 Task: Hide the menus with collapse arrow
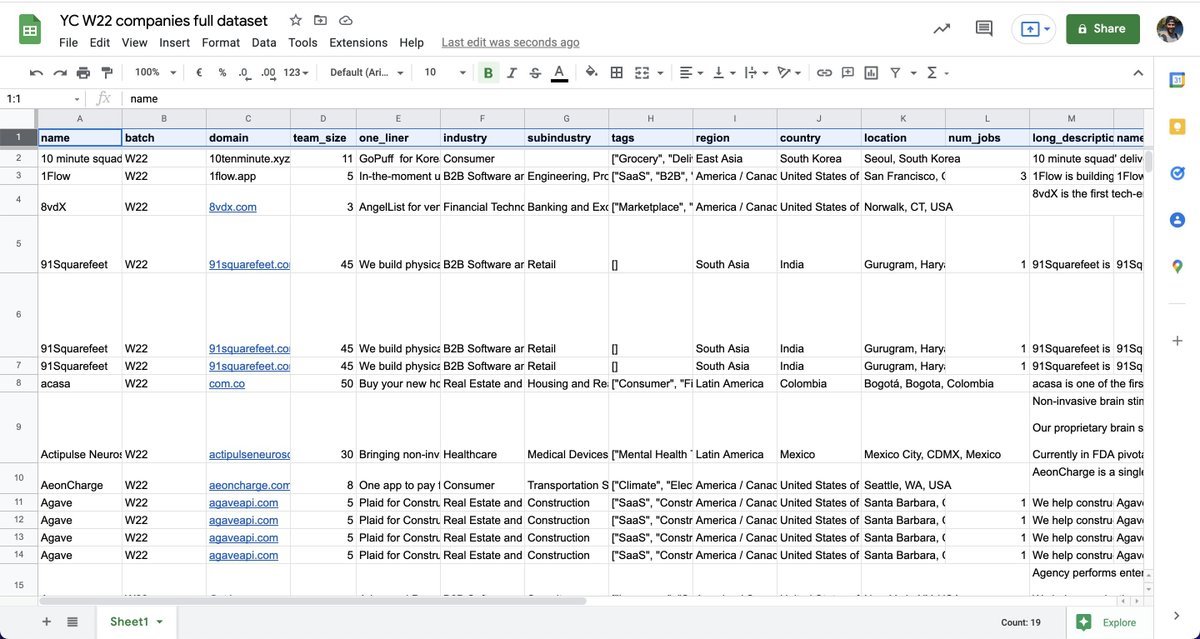pos(1137,72)
